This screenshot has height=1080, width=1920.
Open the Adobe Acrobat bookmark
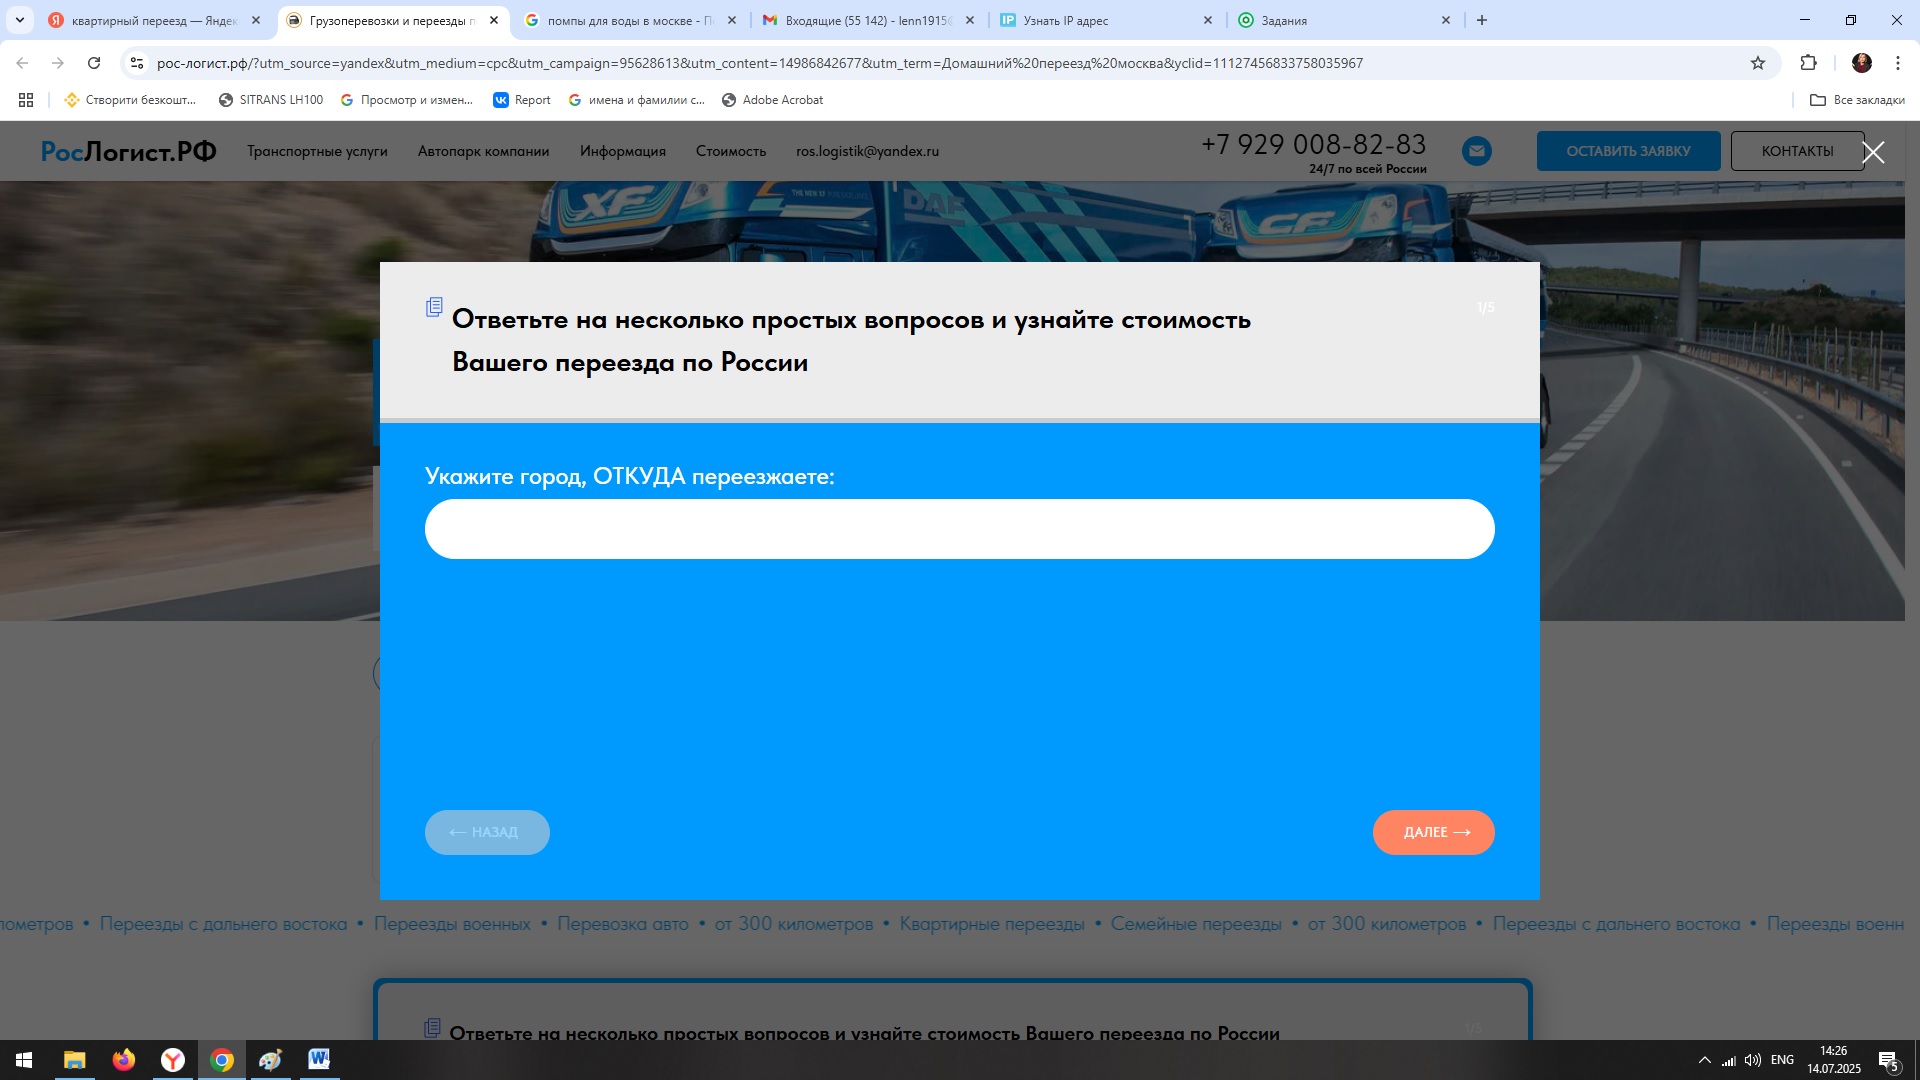click(x=773, y=100)
